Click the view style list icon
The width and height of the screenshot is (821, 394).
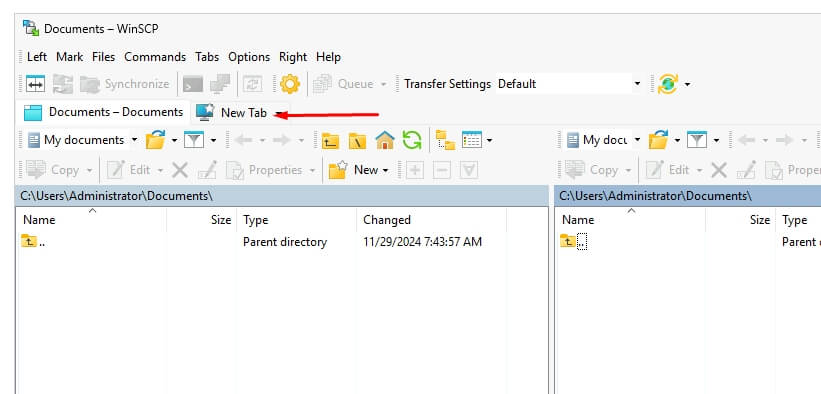coord(472,140)
